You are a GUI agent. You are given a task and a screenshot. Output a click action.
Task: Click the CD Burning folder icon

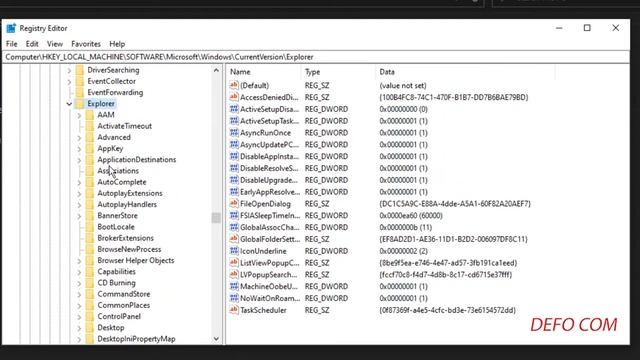point(90,283)
